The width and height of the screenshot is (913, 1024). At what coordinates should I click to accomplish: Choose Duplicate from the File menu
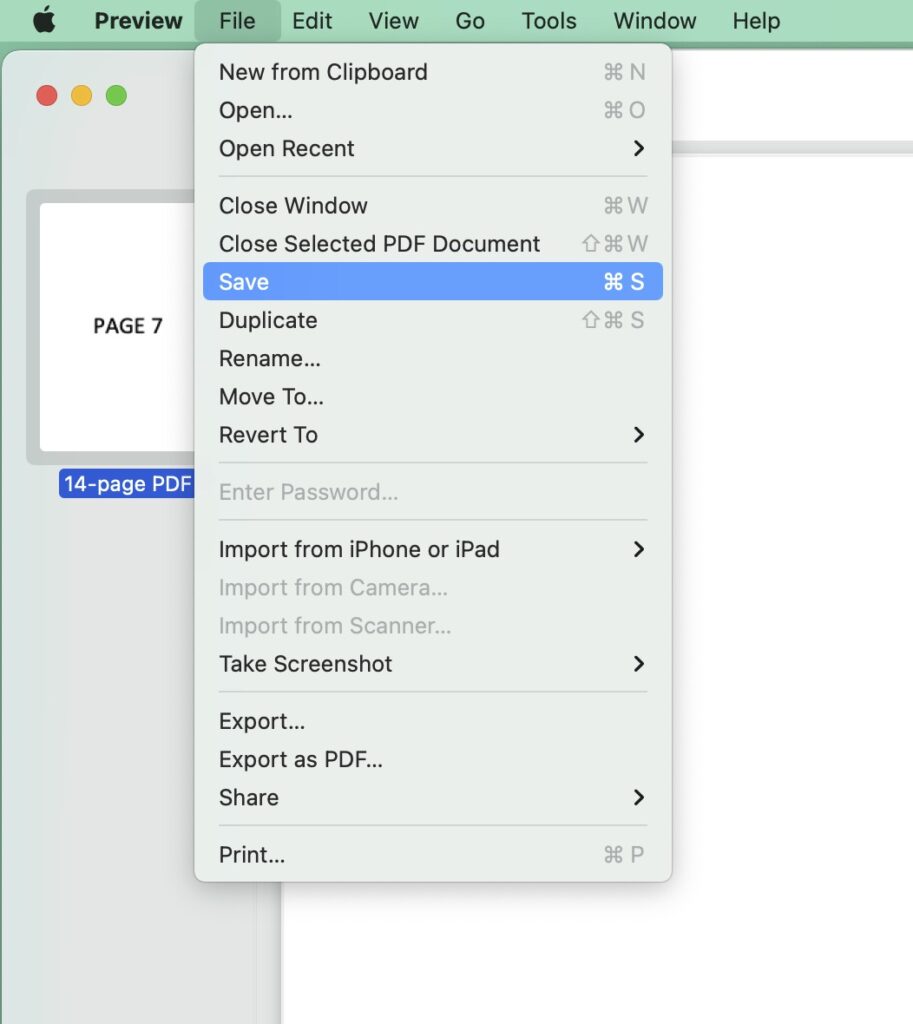click(x=268, y=321)
